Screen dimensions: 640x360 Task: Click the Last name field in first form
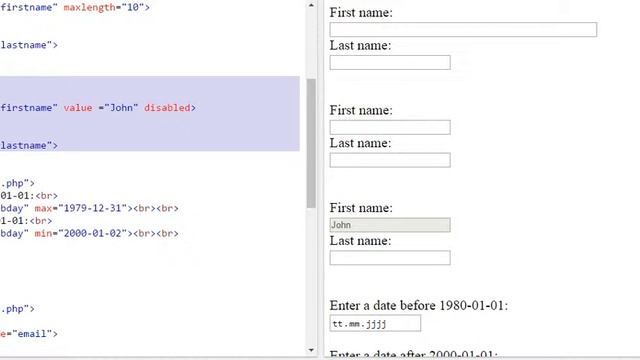[390, 62]
